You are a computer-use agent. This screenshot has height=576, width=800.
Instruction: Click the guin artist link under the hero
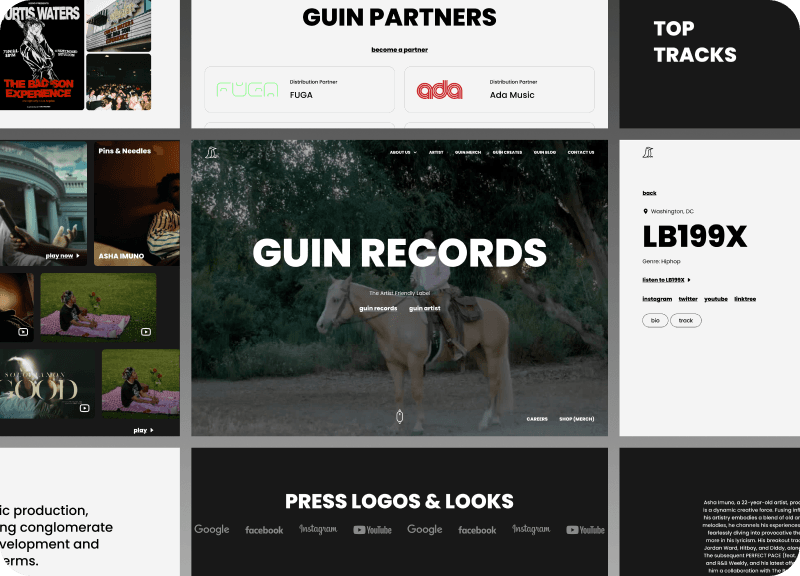tap(424, 308)
